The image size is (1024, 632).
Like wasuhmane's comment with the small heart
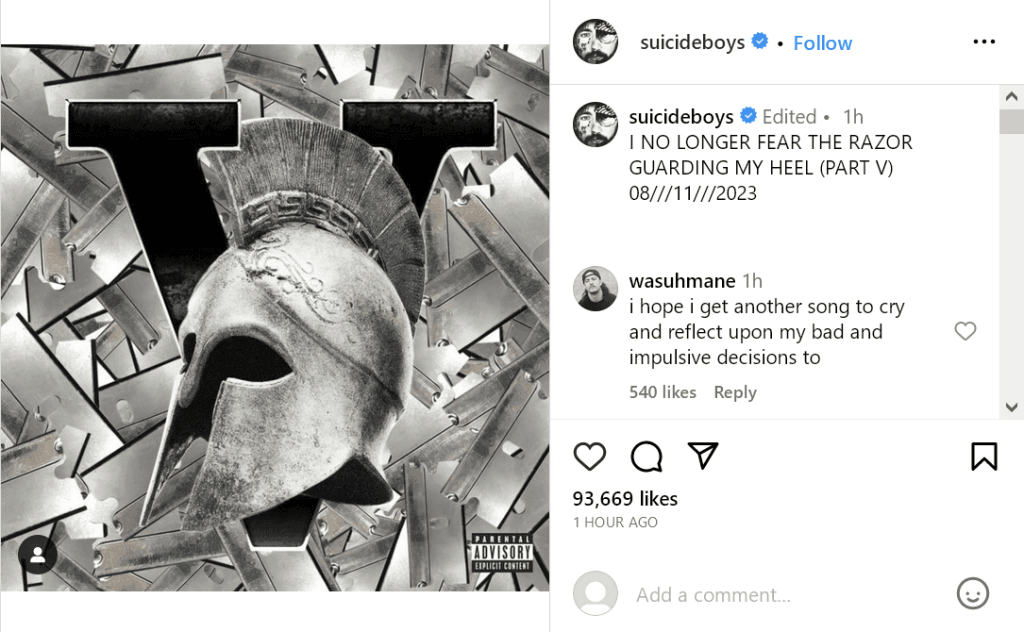tap(965, 331)
